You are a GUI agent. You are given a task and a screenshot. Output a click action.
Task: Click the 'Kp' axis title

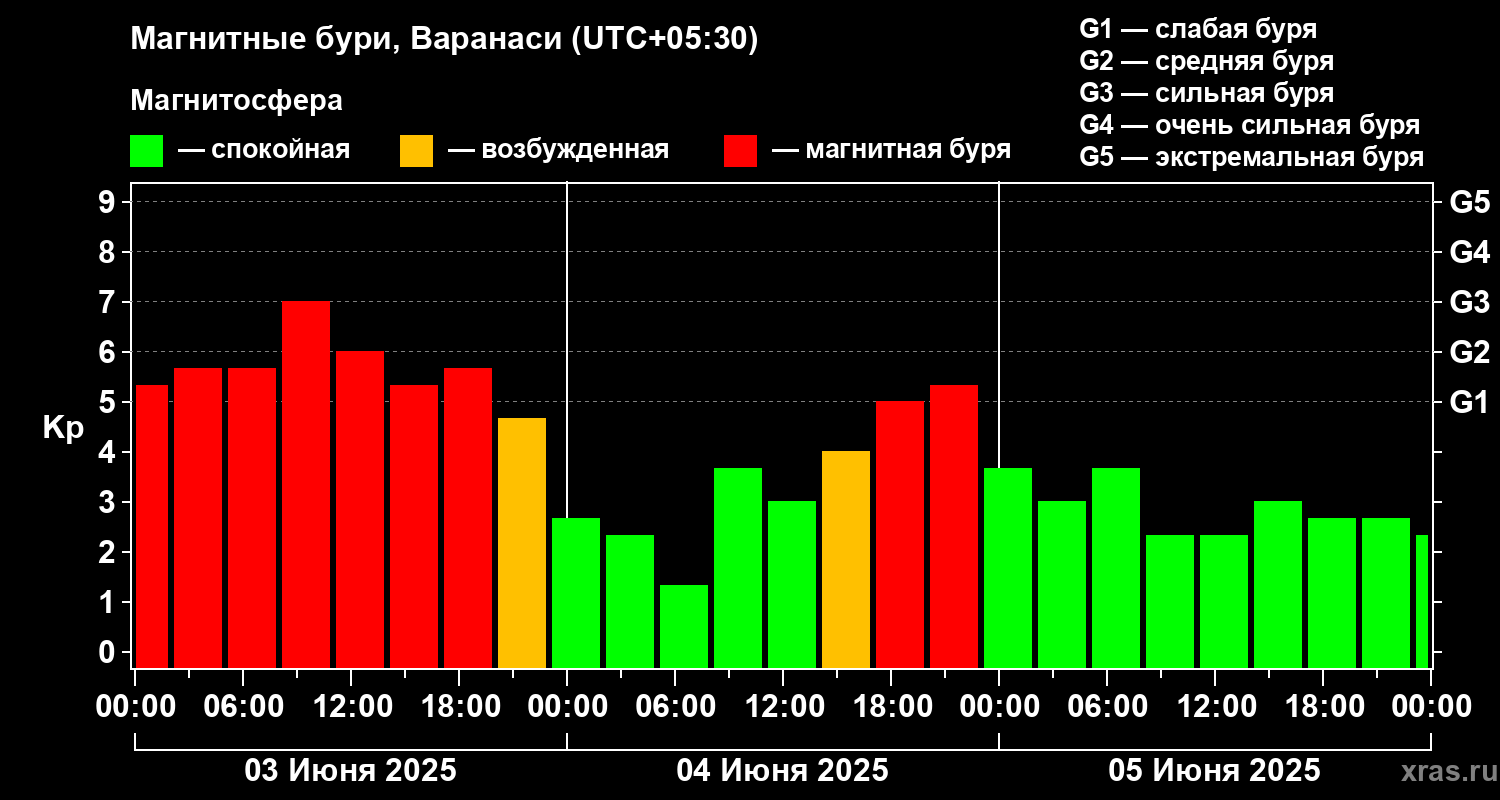(63, 429)
